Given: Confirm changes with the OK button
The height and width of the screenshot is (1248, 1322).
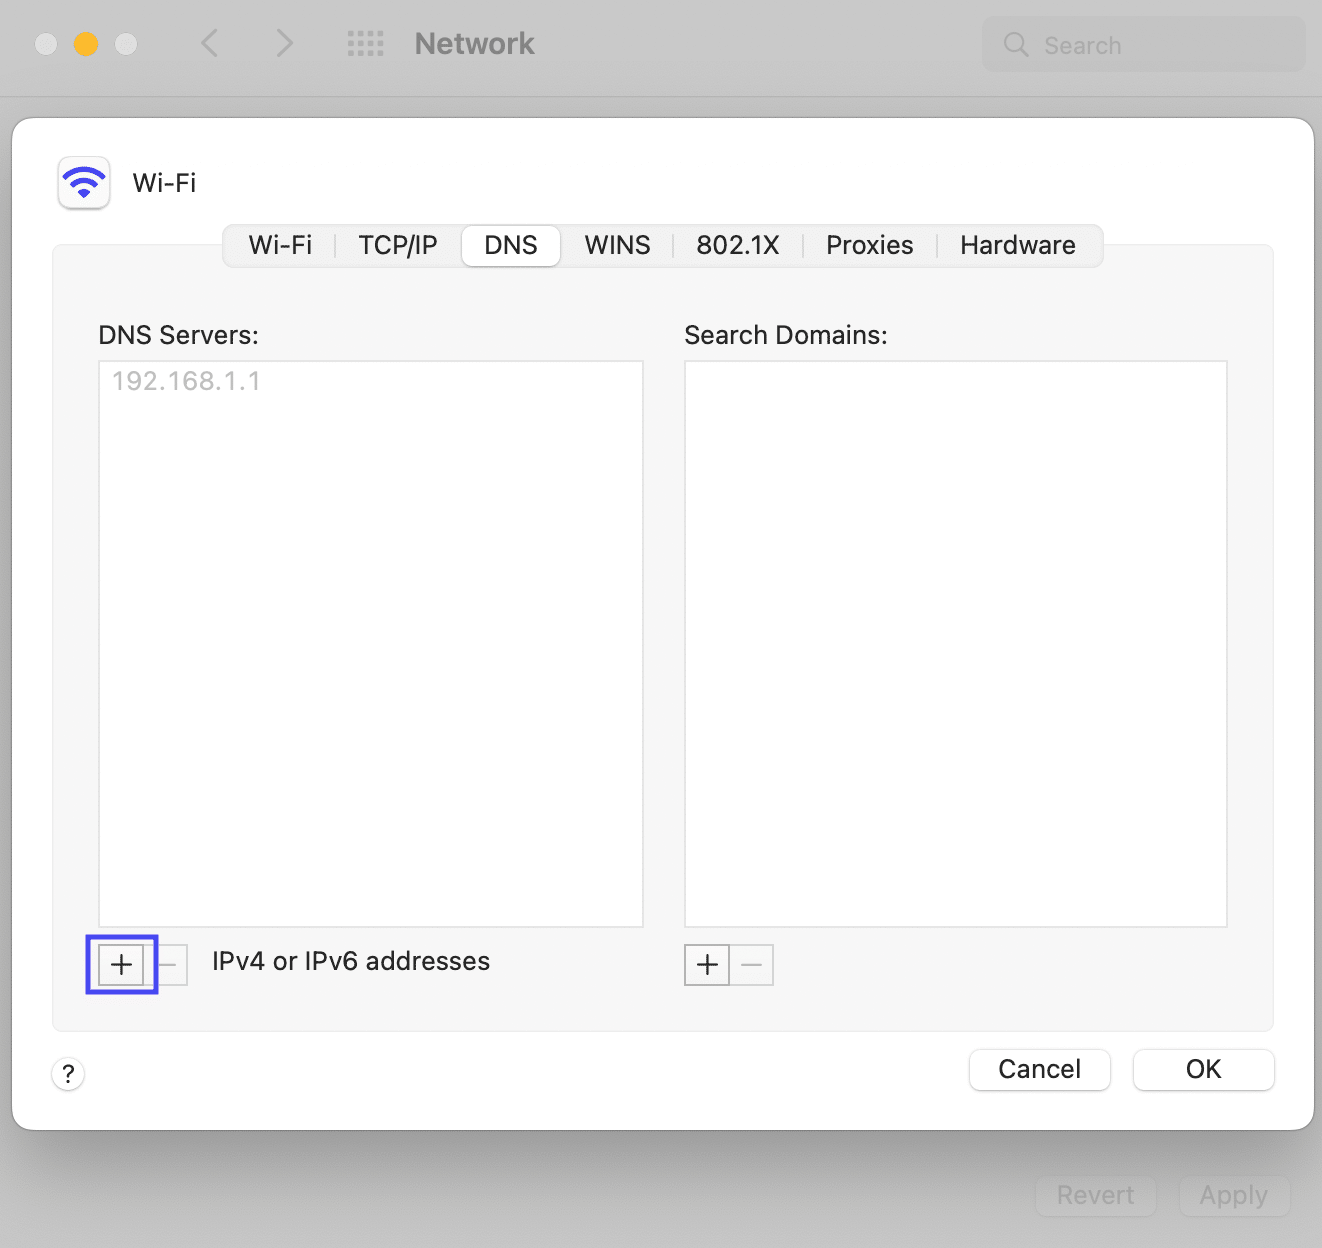Looking at the screenshot, I should tap(1203, 1069).
